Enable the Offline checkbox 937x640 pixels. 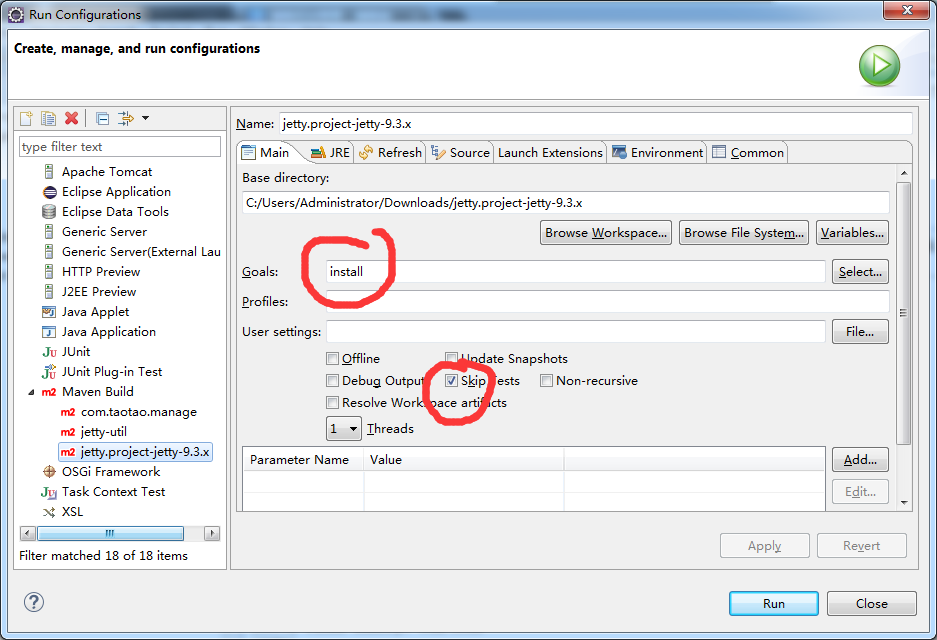(x=332, y=359)
